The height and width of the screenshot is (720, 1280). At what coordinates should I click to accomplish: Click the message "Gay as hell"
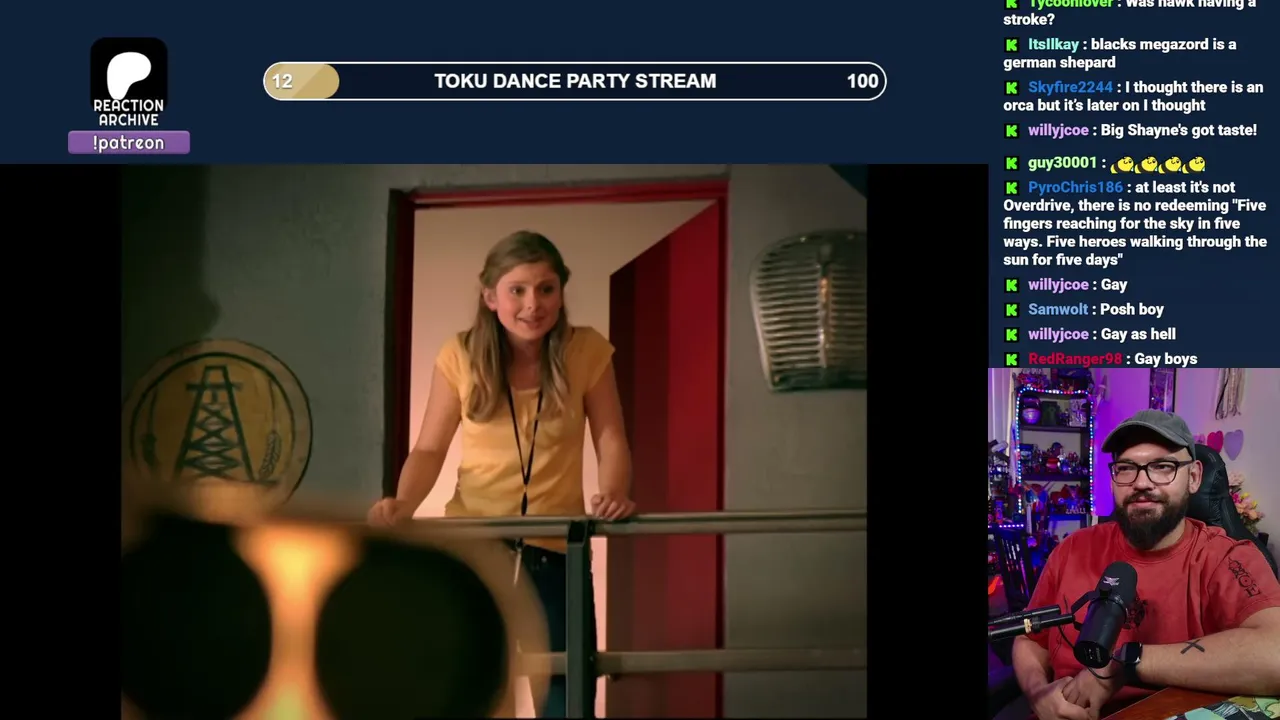click(x=1138, y=335)
